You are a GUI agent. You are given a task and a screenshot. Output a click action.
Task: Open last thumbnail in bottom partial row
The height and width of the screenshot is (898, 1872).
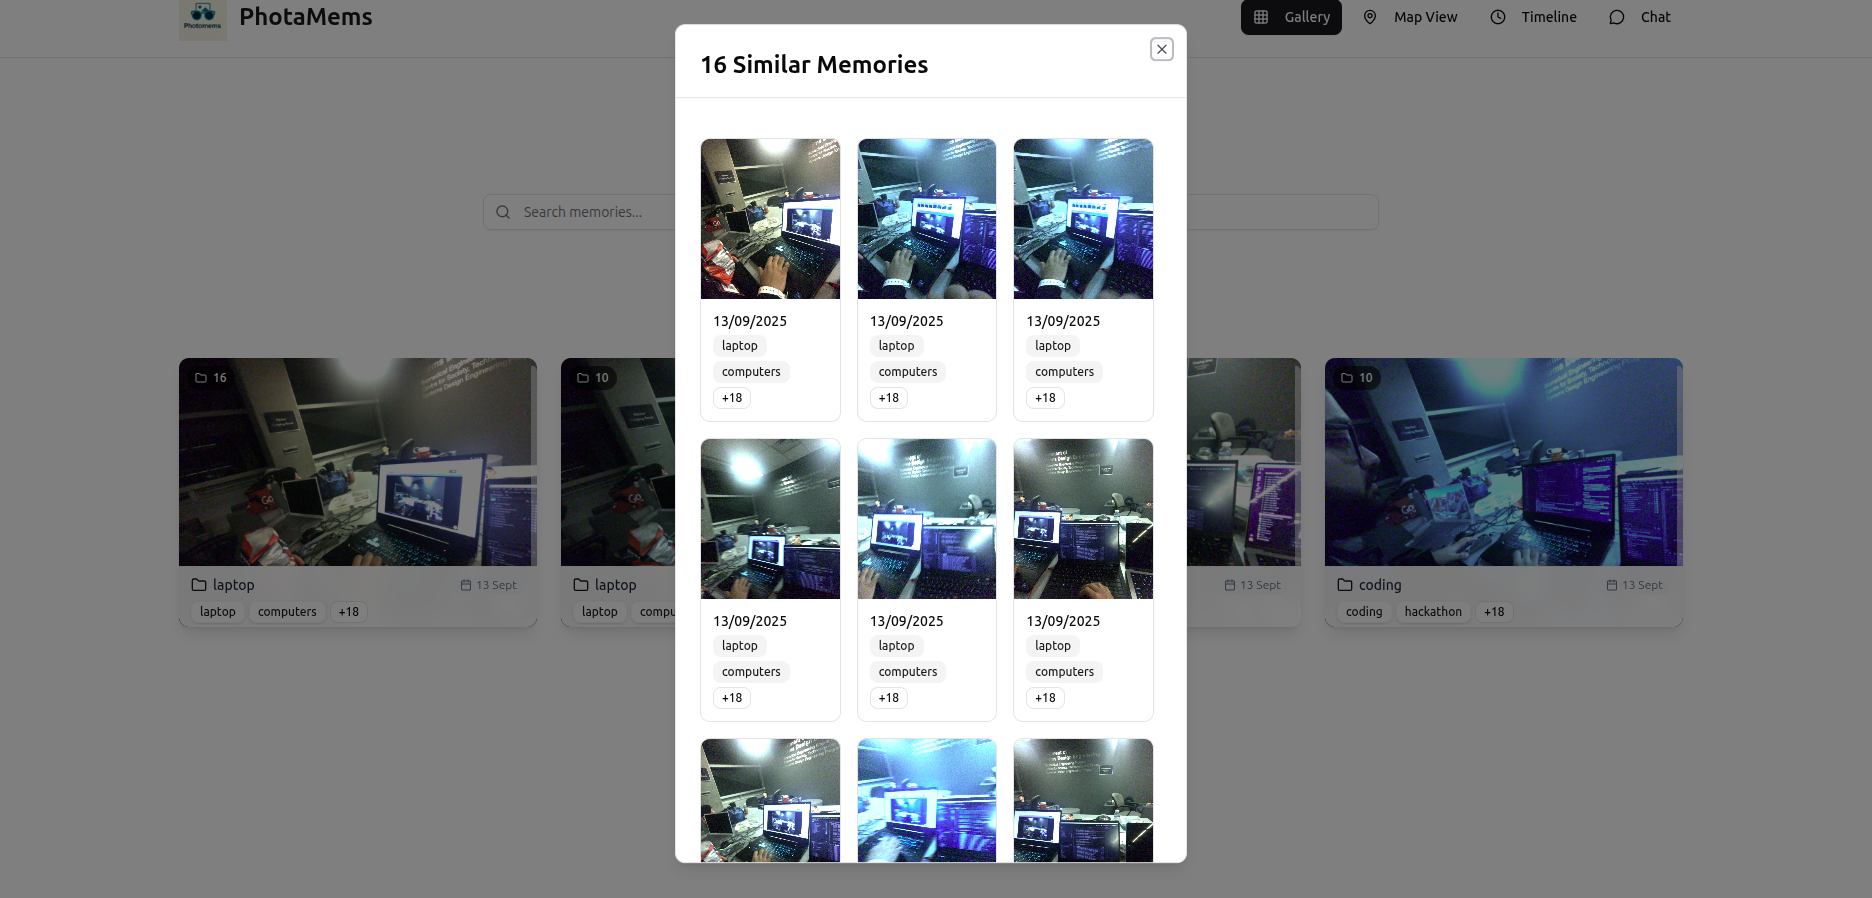pos(1083,800)
